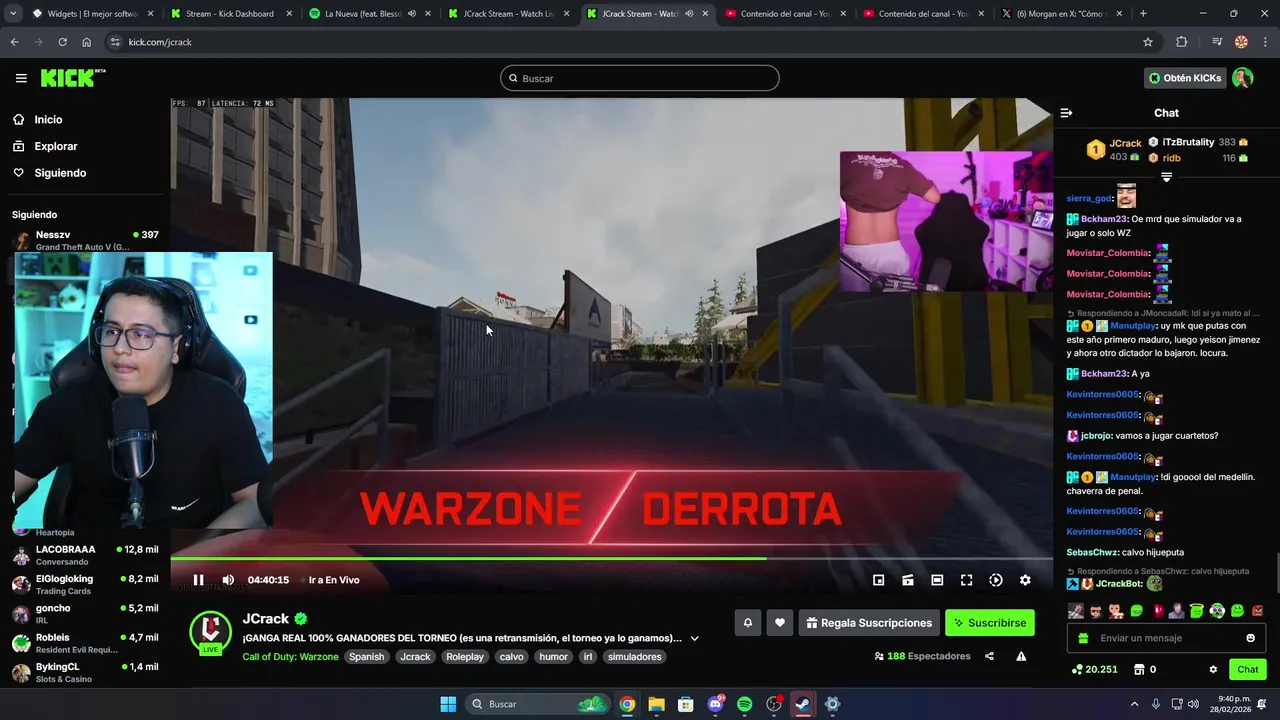Image resolution: width=1280 pixels, height=720 pixels.
Task: Enter fullscreen video mode
Action: 966,580
